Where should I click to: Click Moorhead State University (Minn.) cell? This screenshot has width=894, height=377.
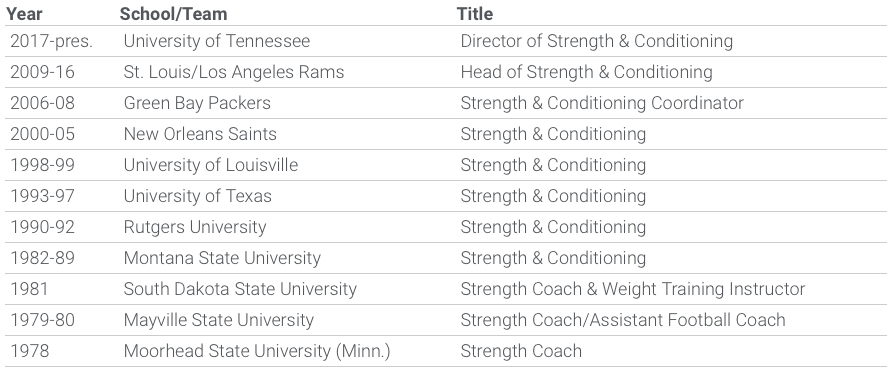click(x=257, y=351)
